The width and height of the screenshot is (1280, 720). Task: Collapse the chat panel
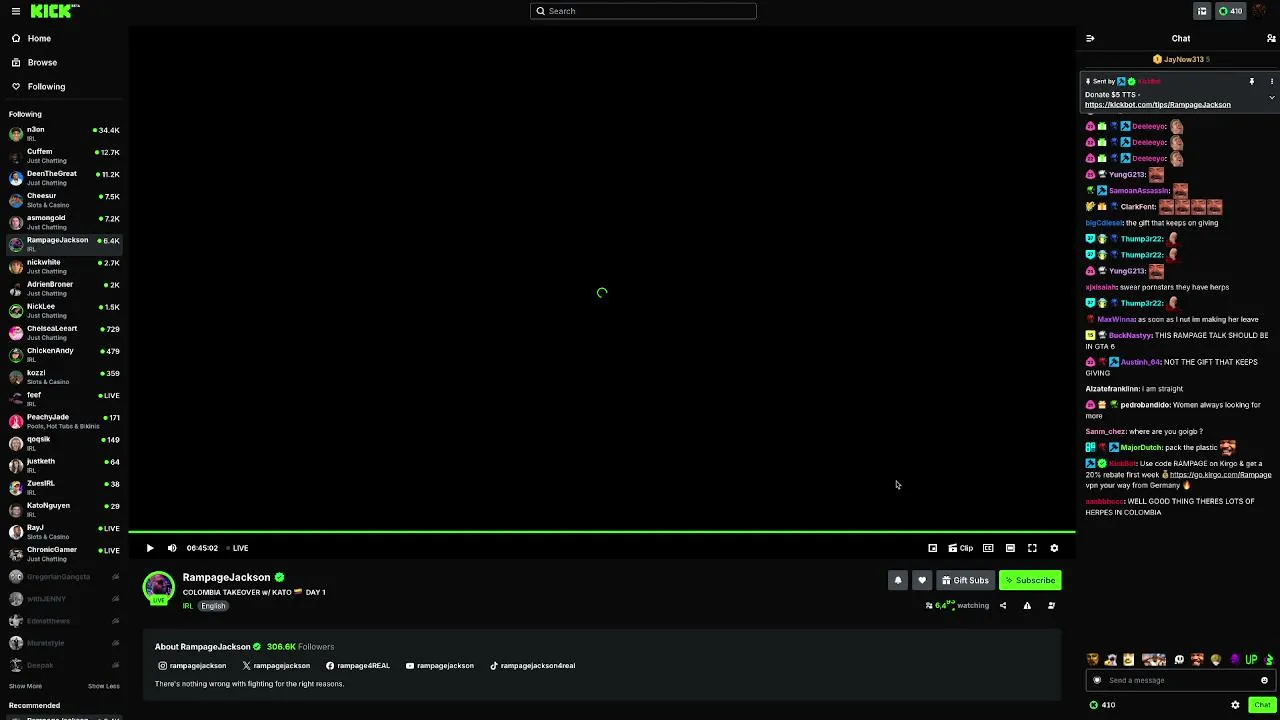[x=1090, y=38]
